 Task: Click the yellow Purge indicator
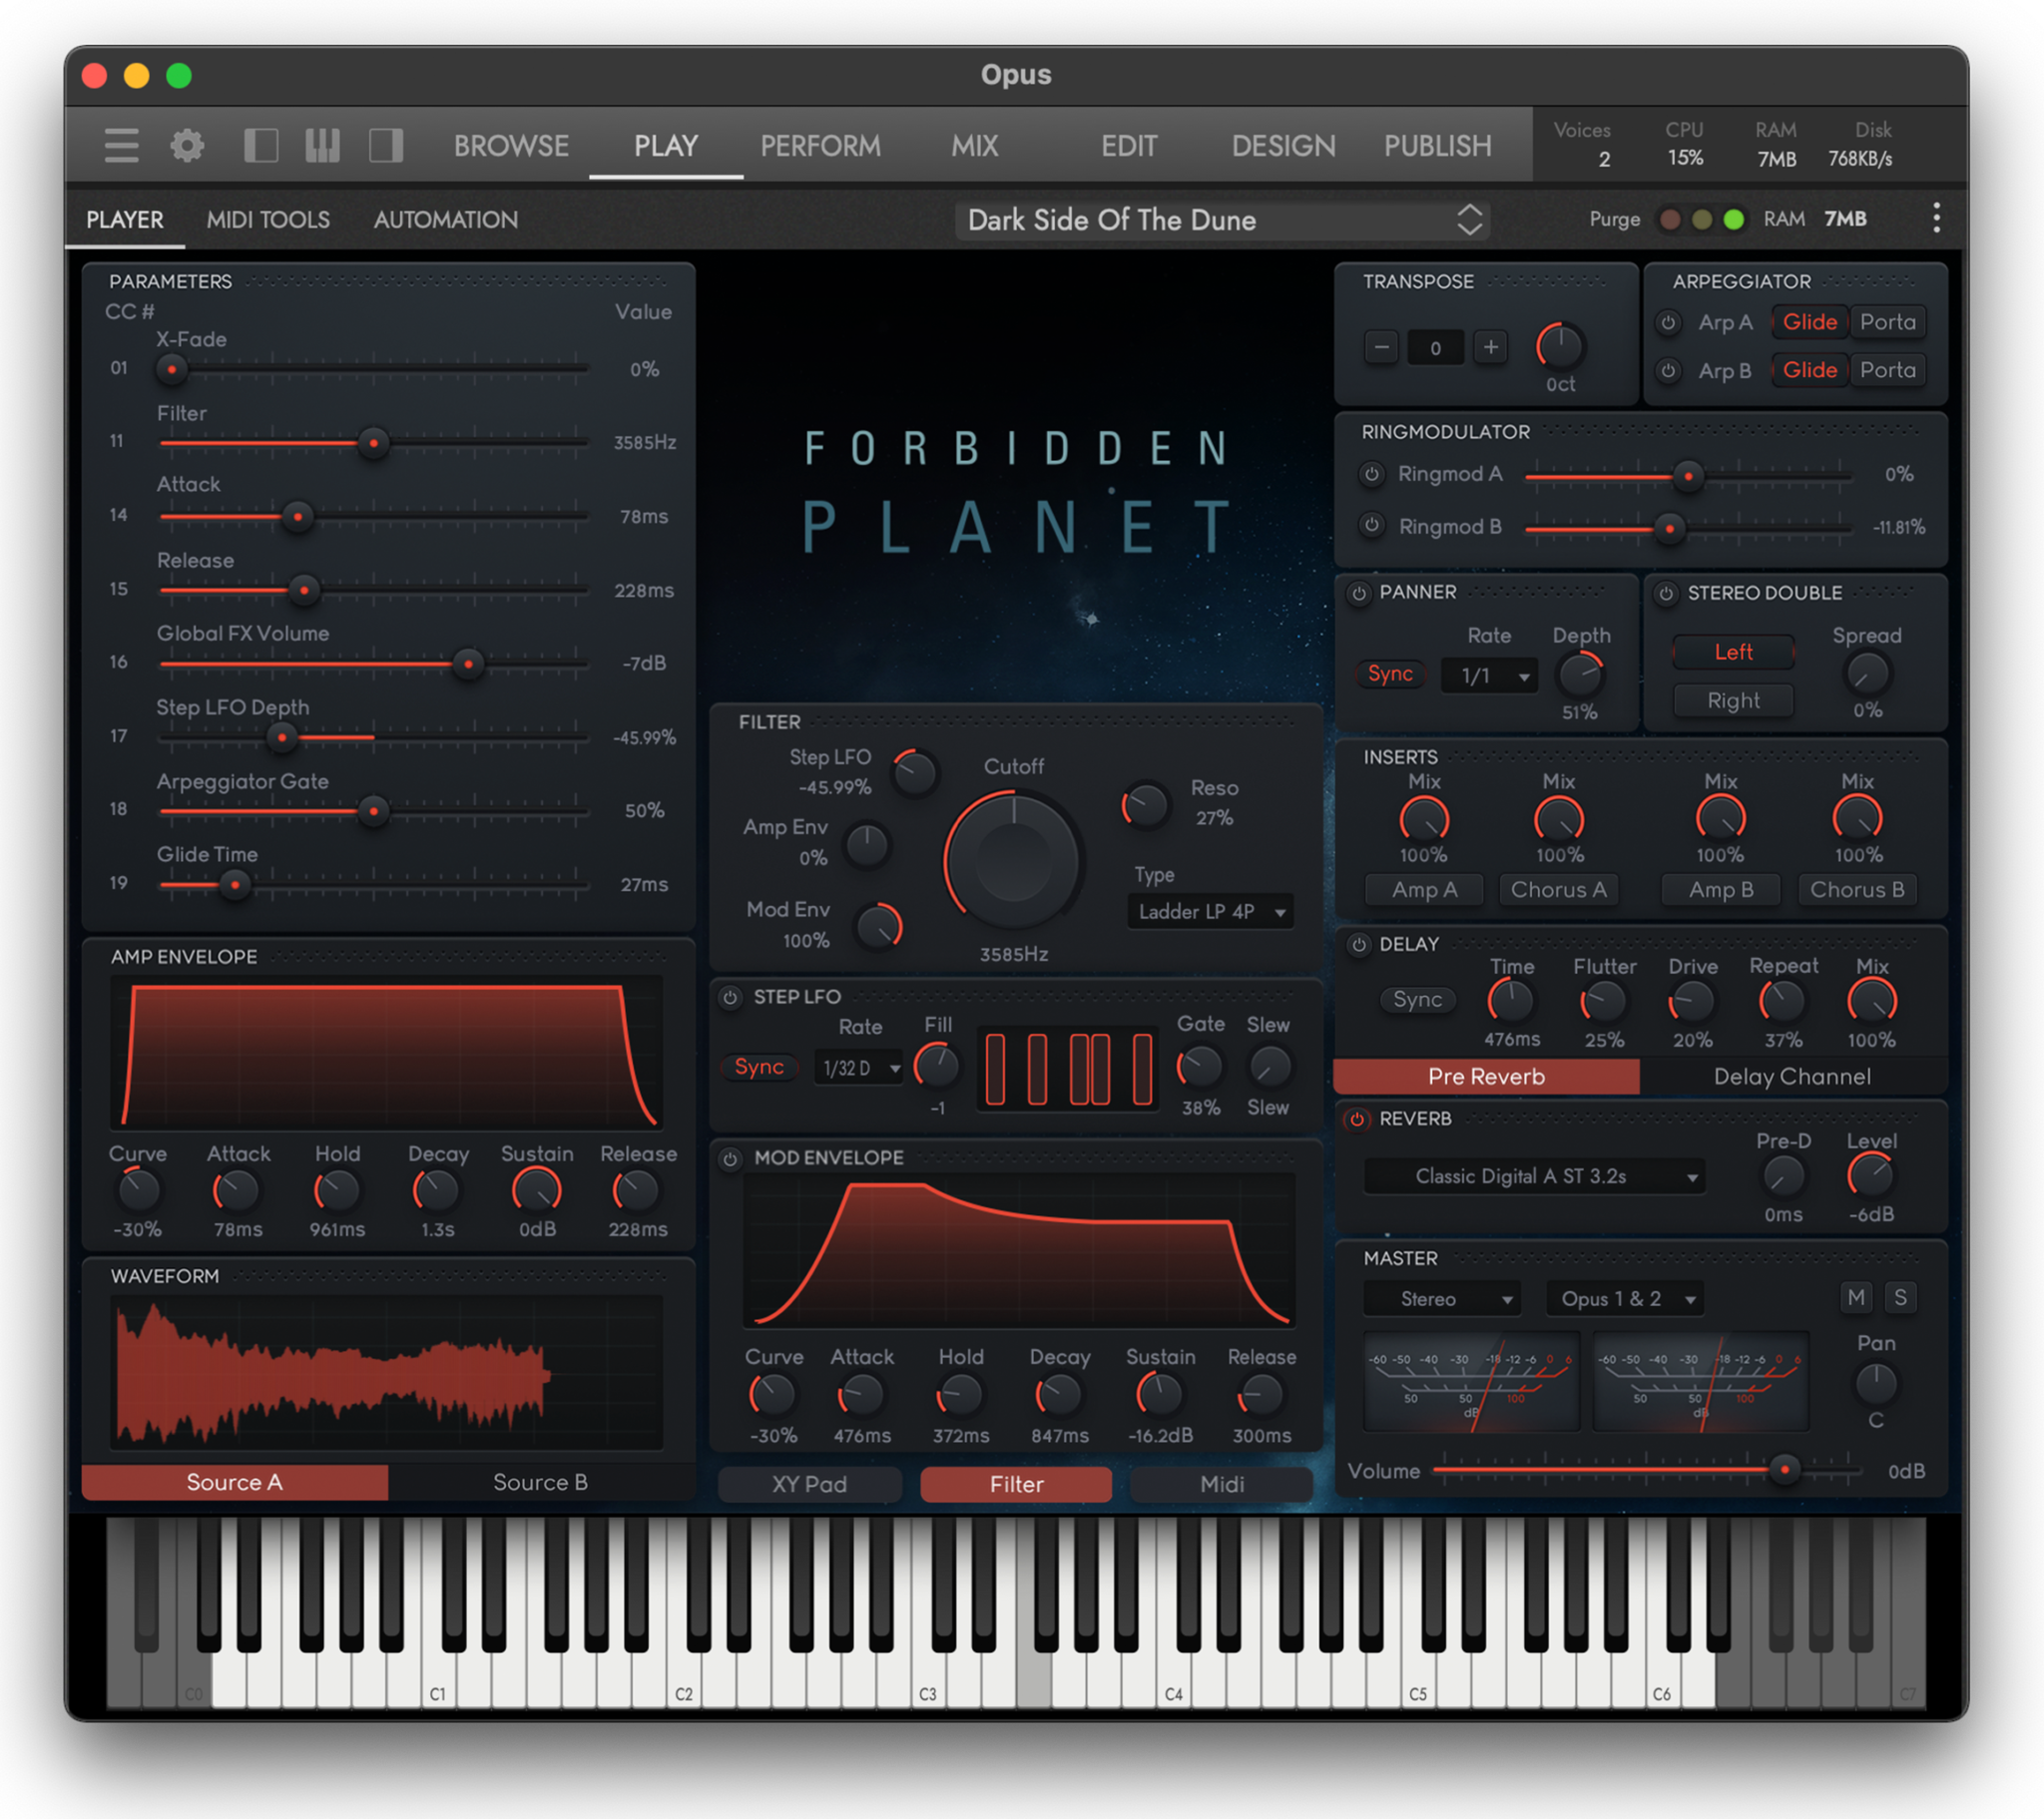(1701, 219)
